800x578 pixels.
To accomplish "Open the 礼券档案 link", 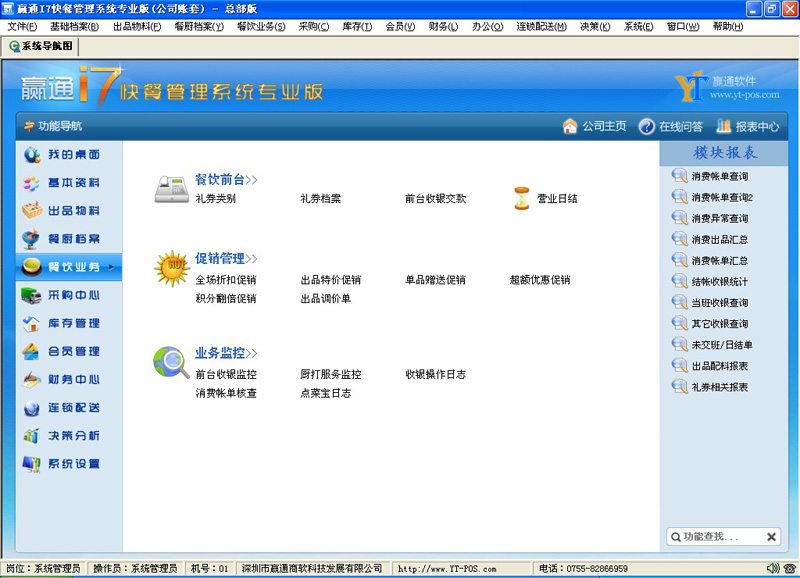I will tap(320, 198).
